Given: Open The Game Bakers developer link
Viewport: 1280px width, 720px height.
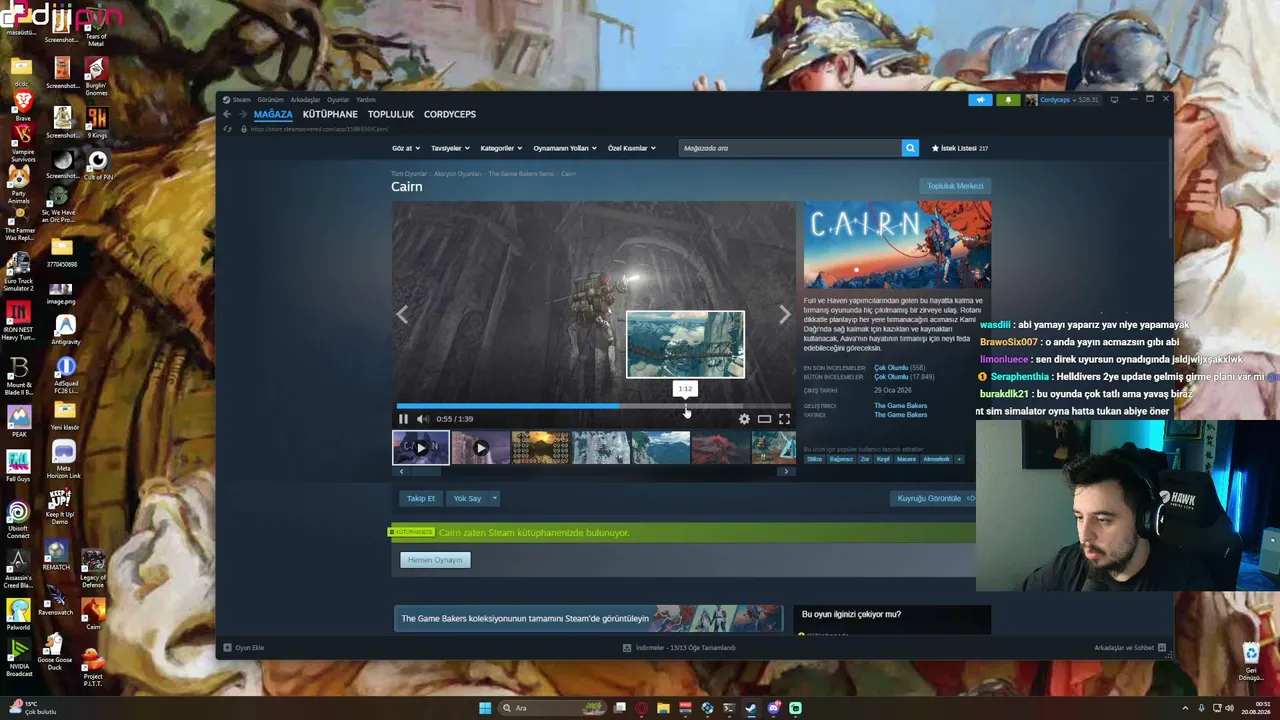Looking at the screenshot, I should 901,406.
